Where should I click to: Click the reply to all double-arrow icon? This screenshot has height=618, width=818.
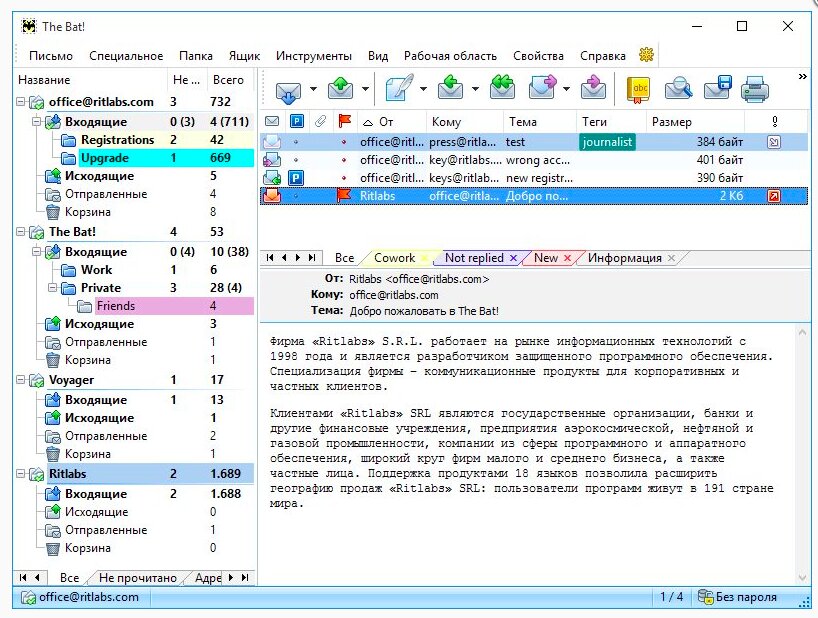502,90
